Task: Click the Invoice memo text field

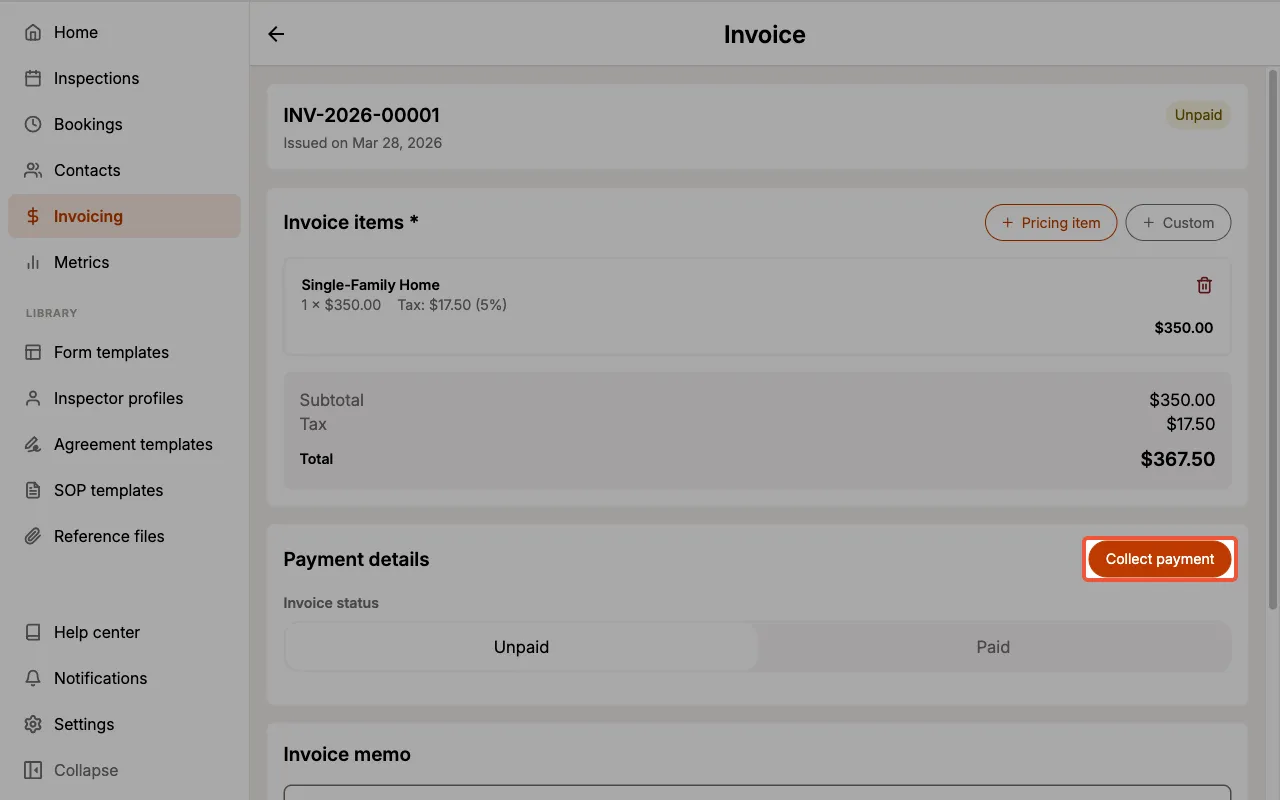Action: tap(757, 792)
